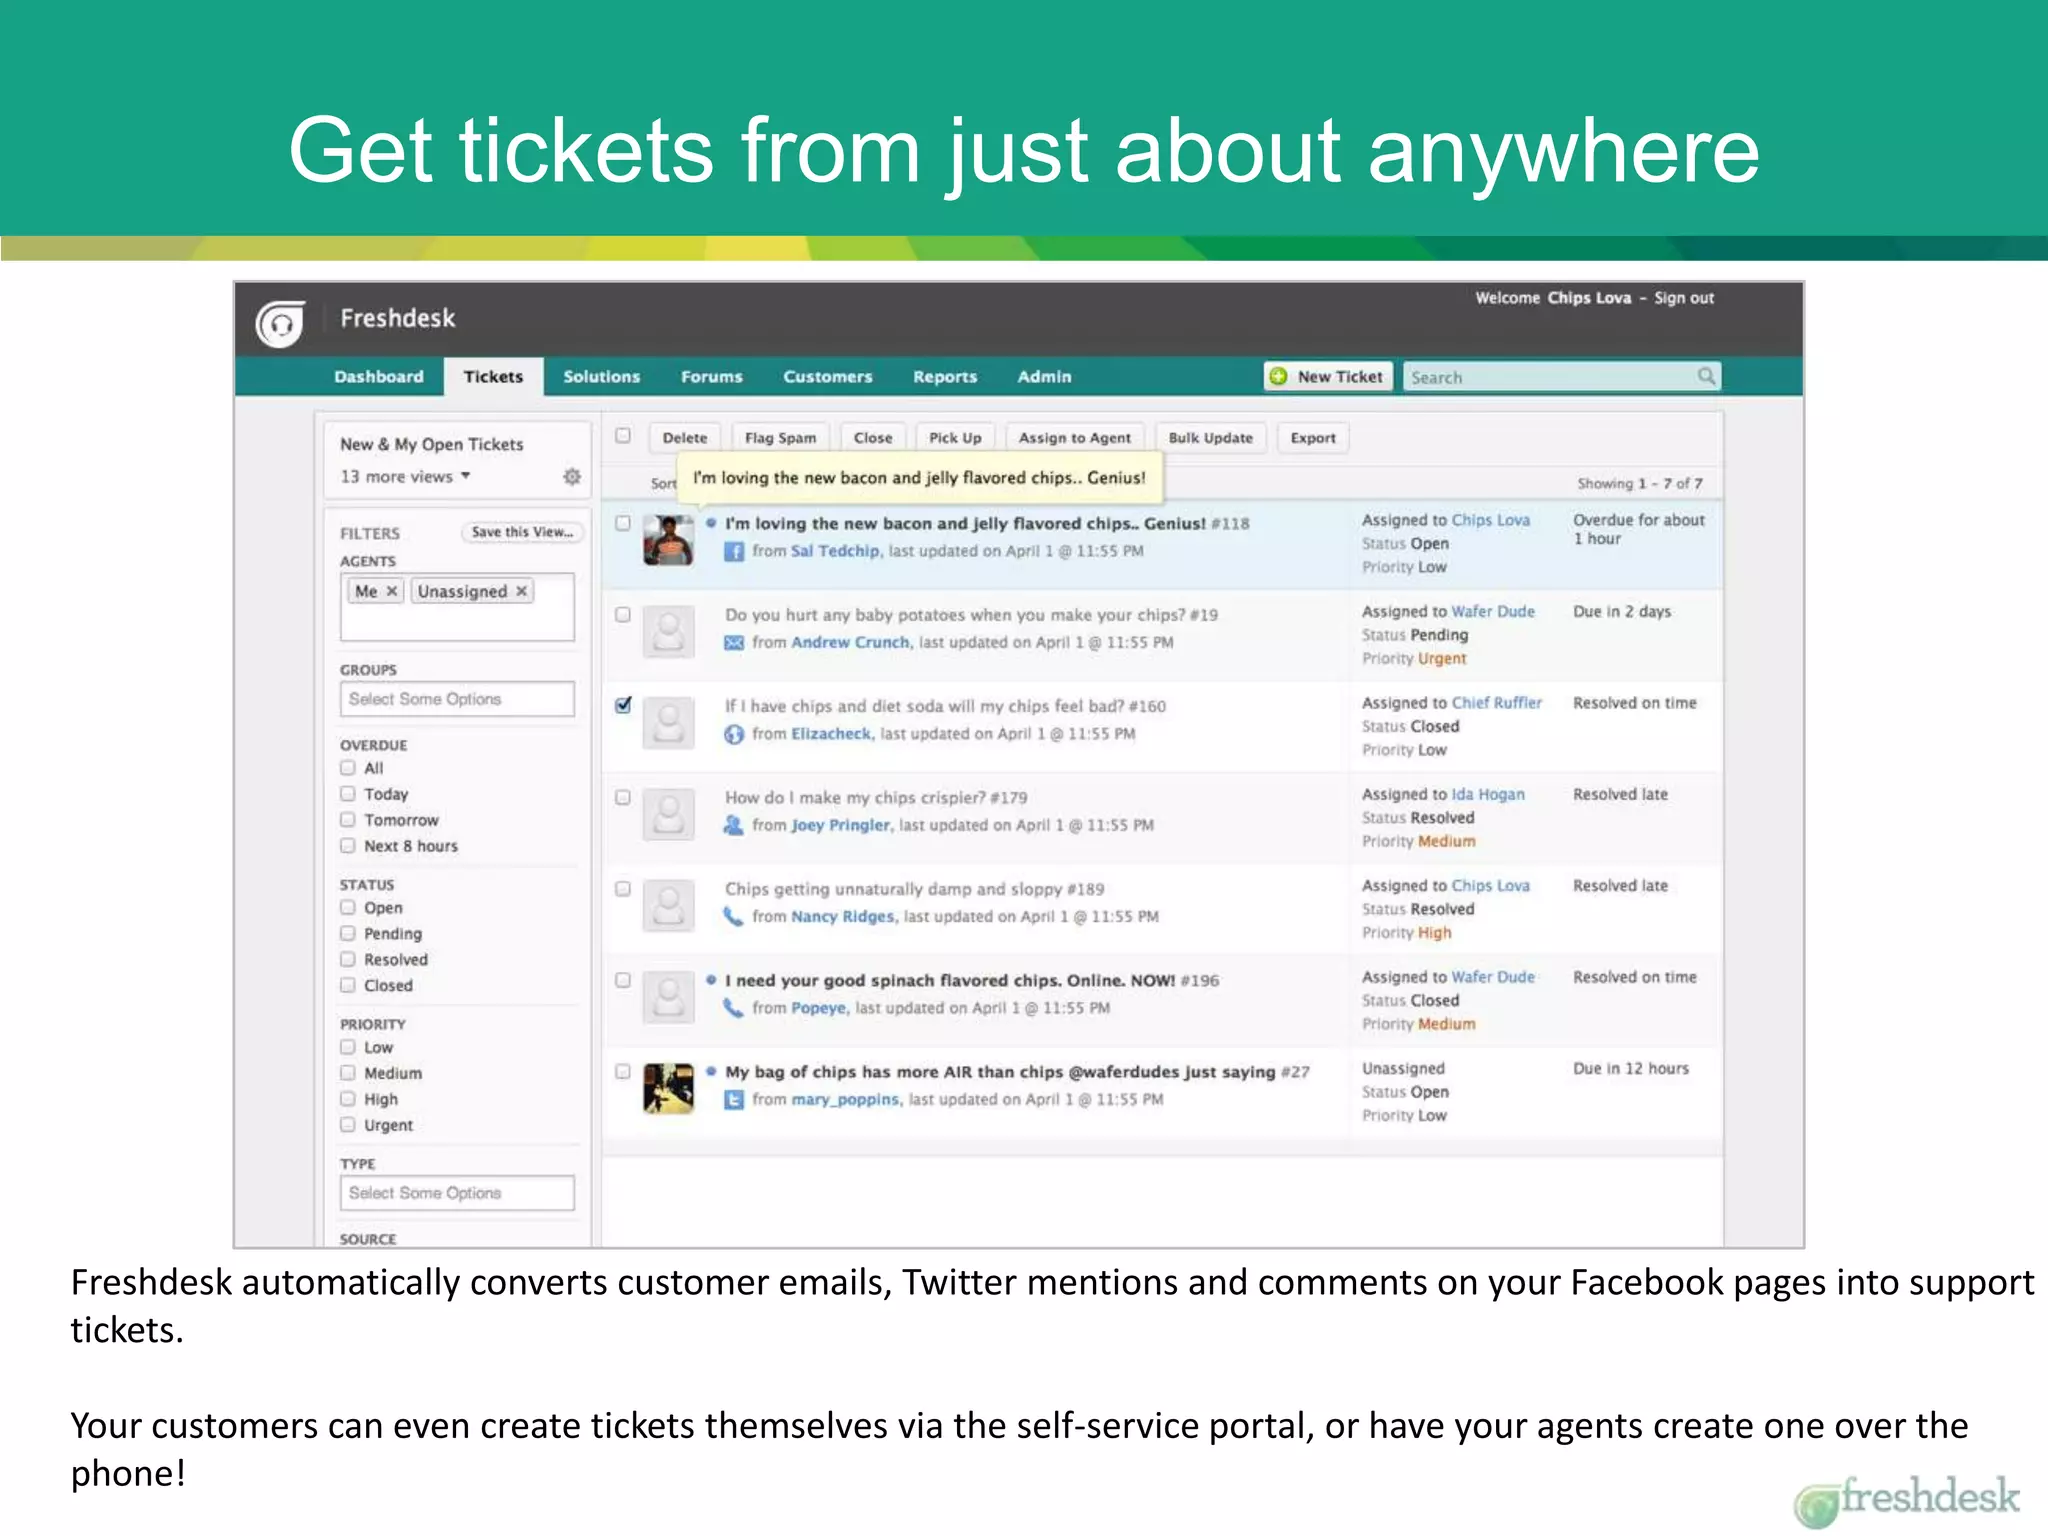Click the green plus icon on New Ticket
This screenshot has height=1536, width=2048.
(1278, 376)
